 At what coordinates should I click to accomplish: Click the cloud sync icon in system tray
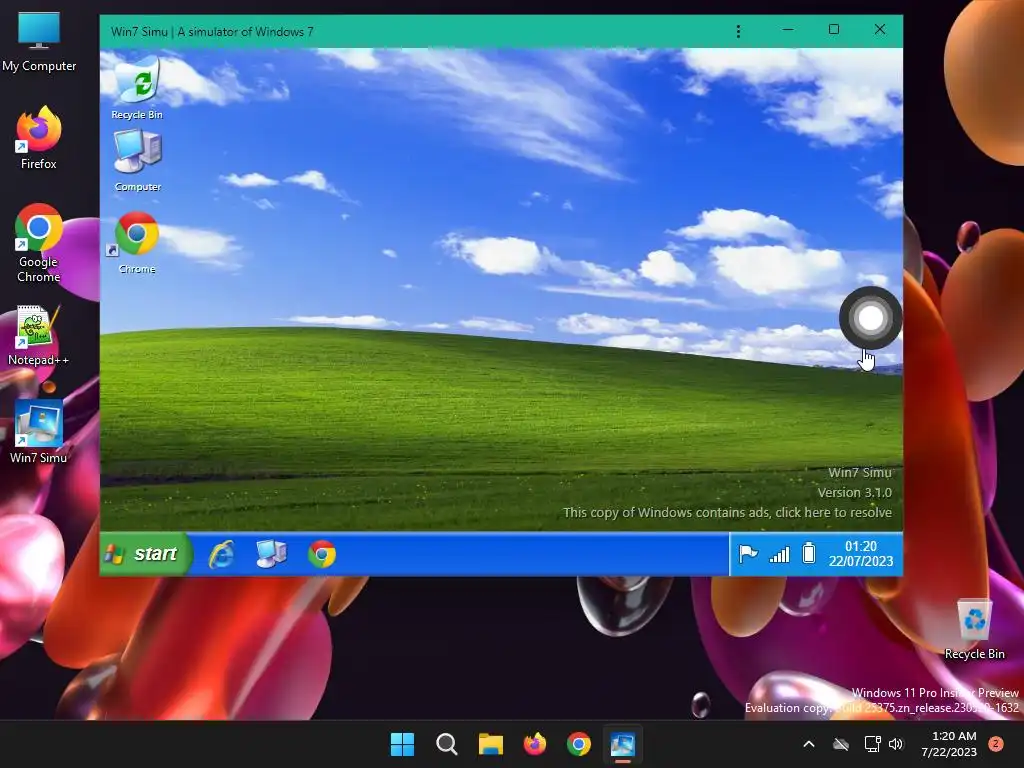841,744
